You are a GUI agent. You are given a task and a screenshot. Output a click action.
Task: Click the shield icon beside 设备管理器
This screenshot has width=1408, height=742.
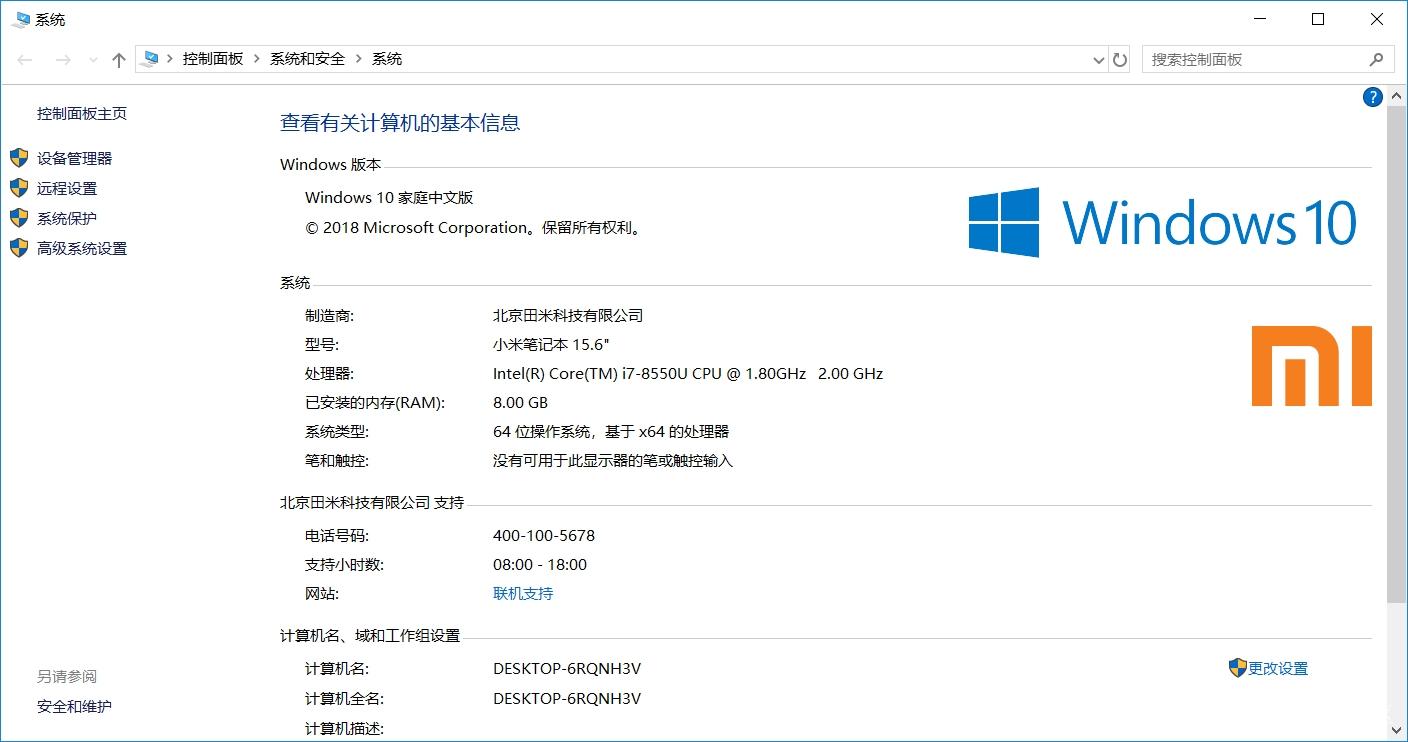[x=18, y=158]
